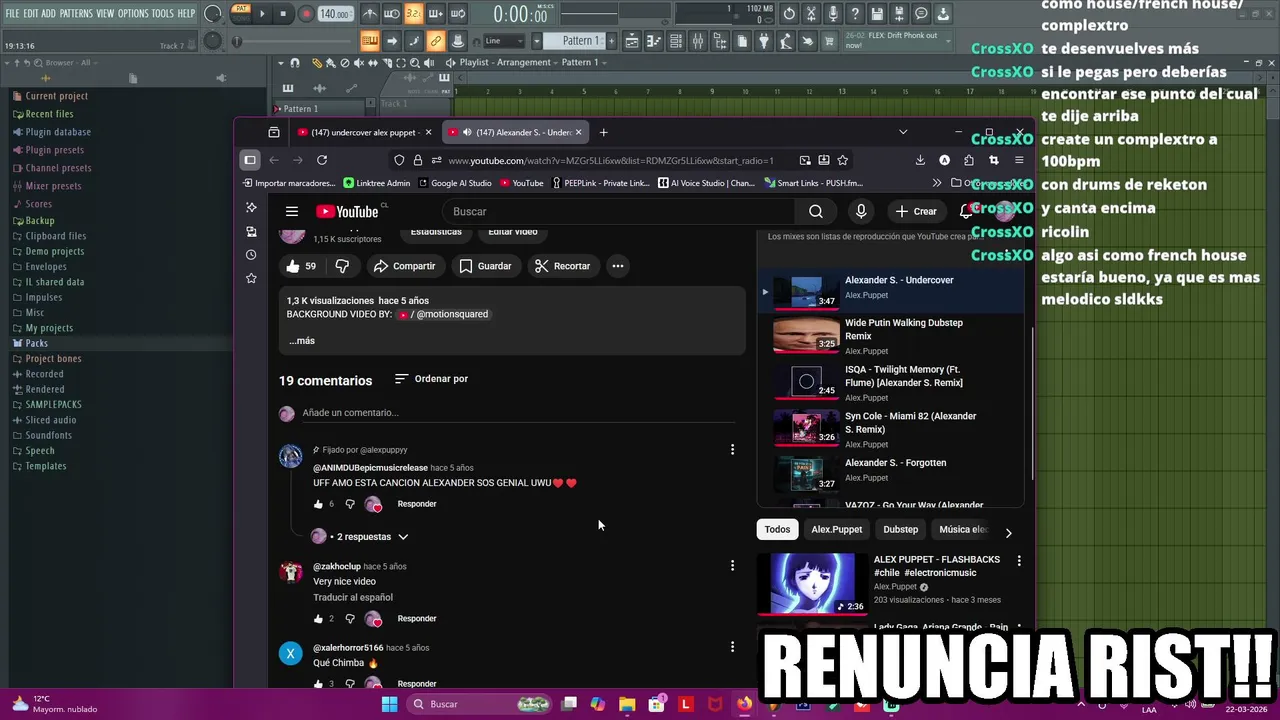1280x720 pixels.
Task: Toggle the FL Studio metronome
Action: [370, 14]
